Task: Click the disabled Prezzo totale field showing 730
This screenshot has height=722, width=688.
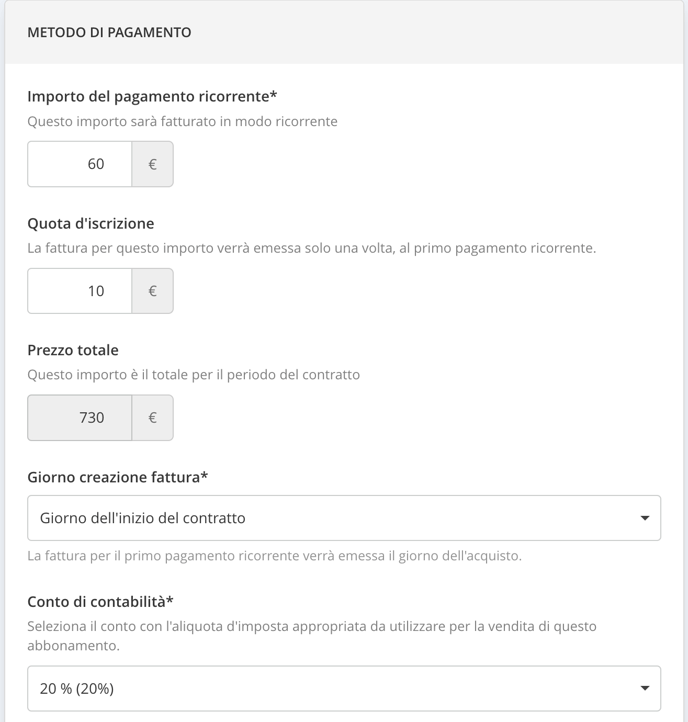Action: point(80,418)
